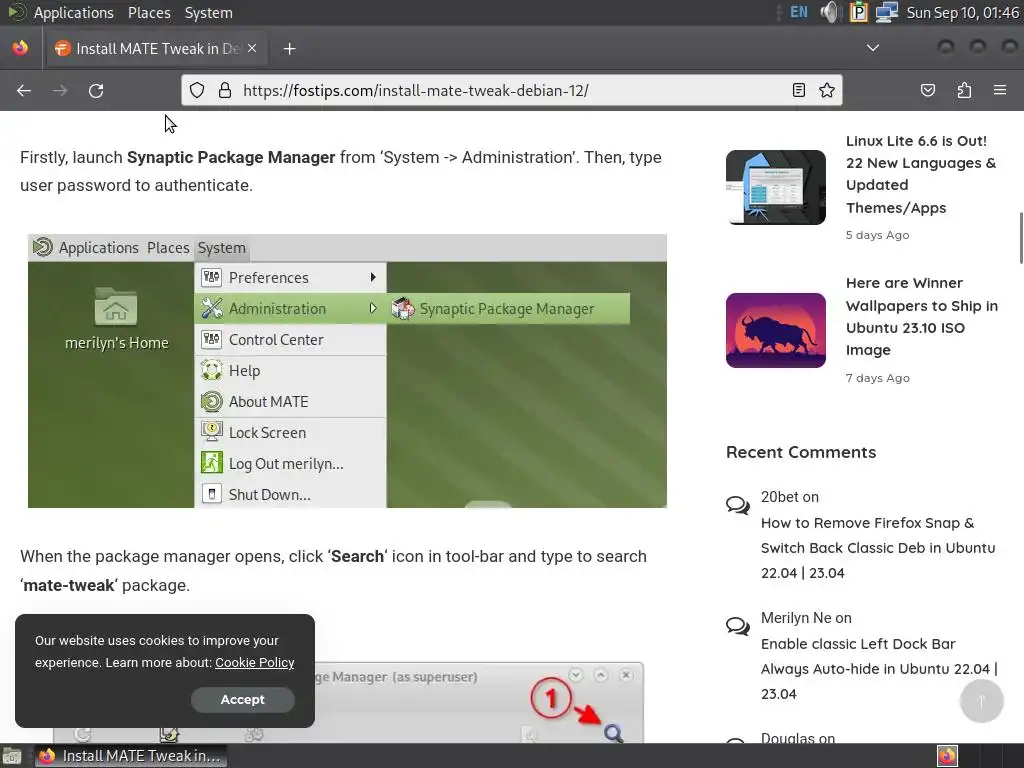Click Firefox icon at bottom-right panel

(x=947, y=756)
